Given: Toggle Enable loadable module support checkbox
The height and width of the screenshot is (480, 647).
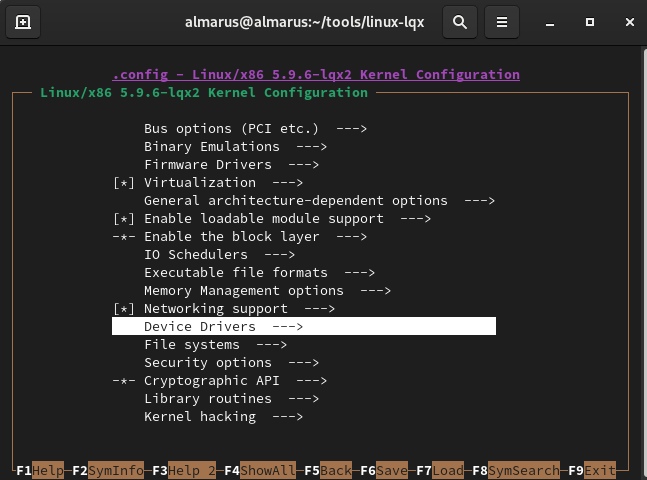Looking at the screenshot, I should click(124, 219).
